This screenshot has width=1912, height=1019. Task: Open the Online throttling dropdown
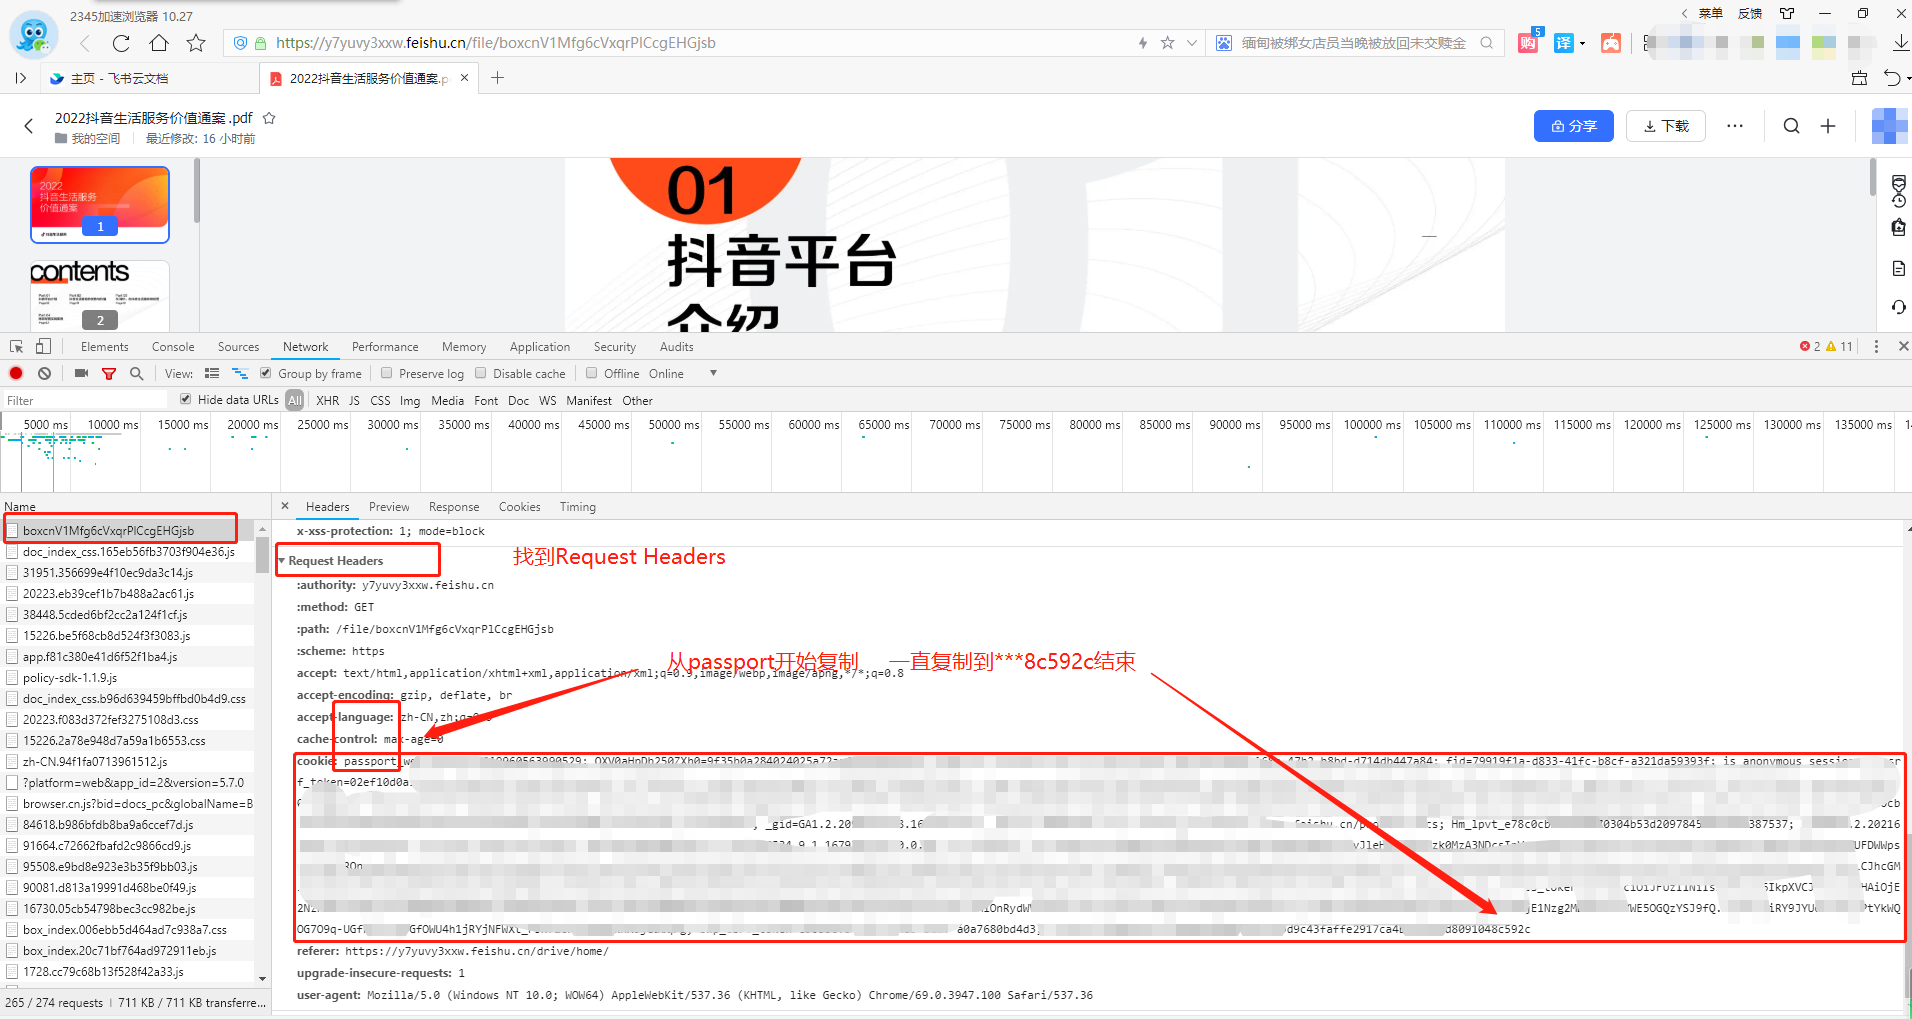tap(712, 373)
